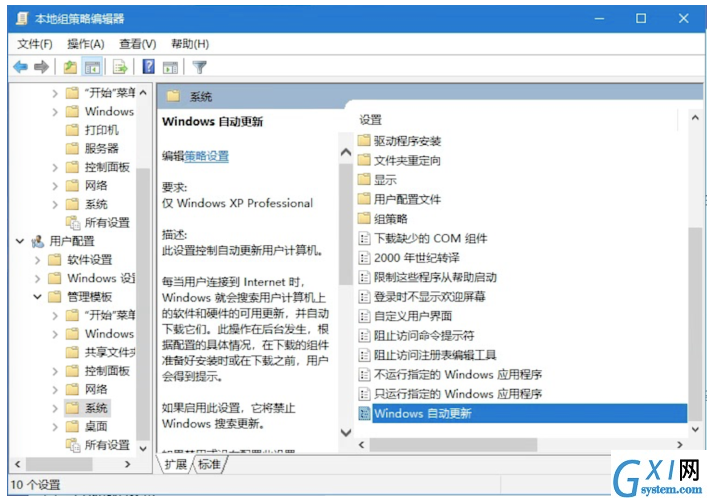Image resolution: width=709 pixels, height=498 pixels.
Task: Click the Group Policy Editor title bar icon
Action: pyautogui.click(x=22, y=18)
